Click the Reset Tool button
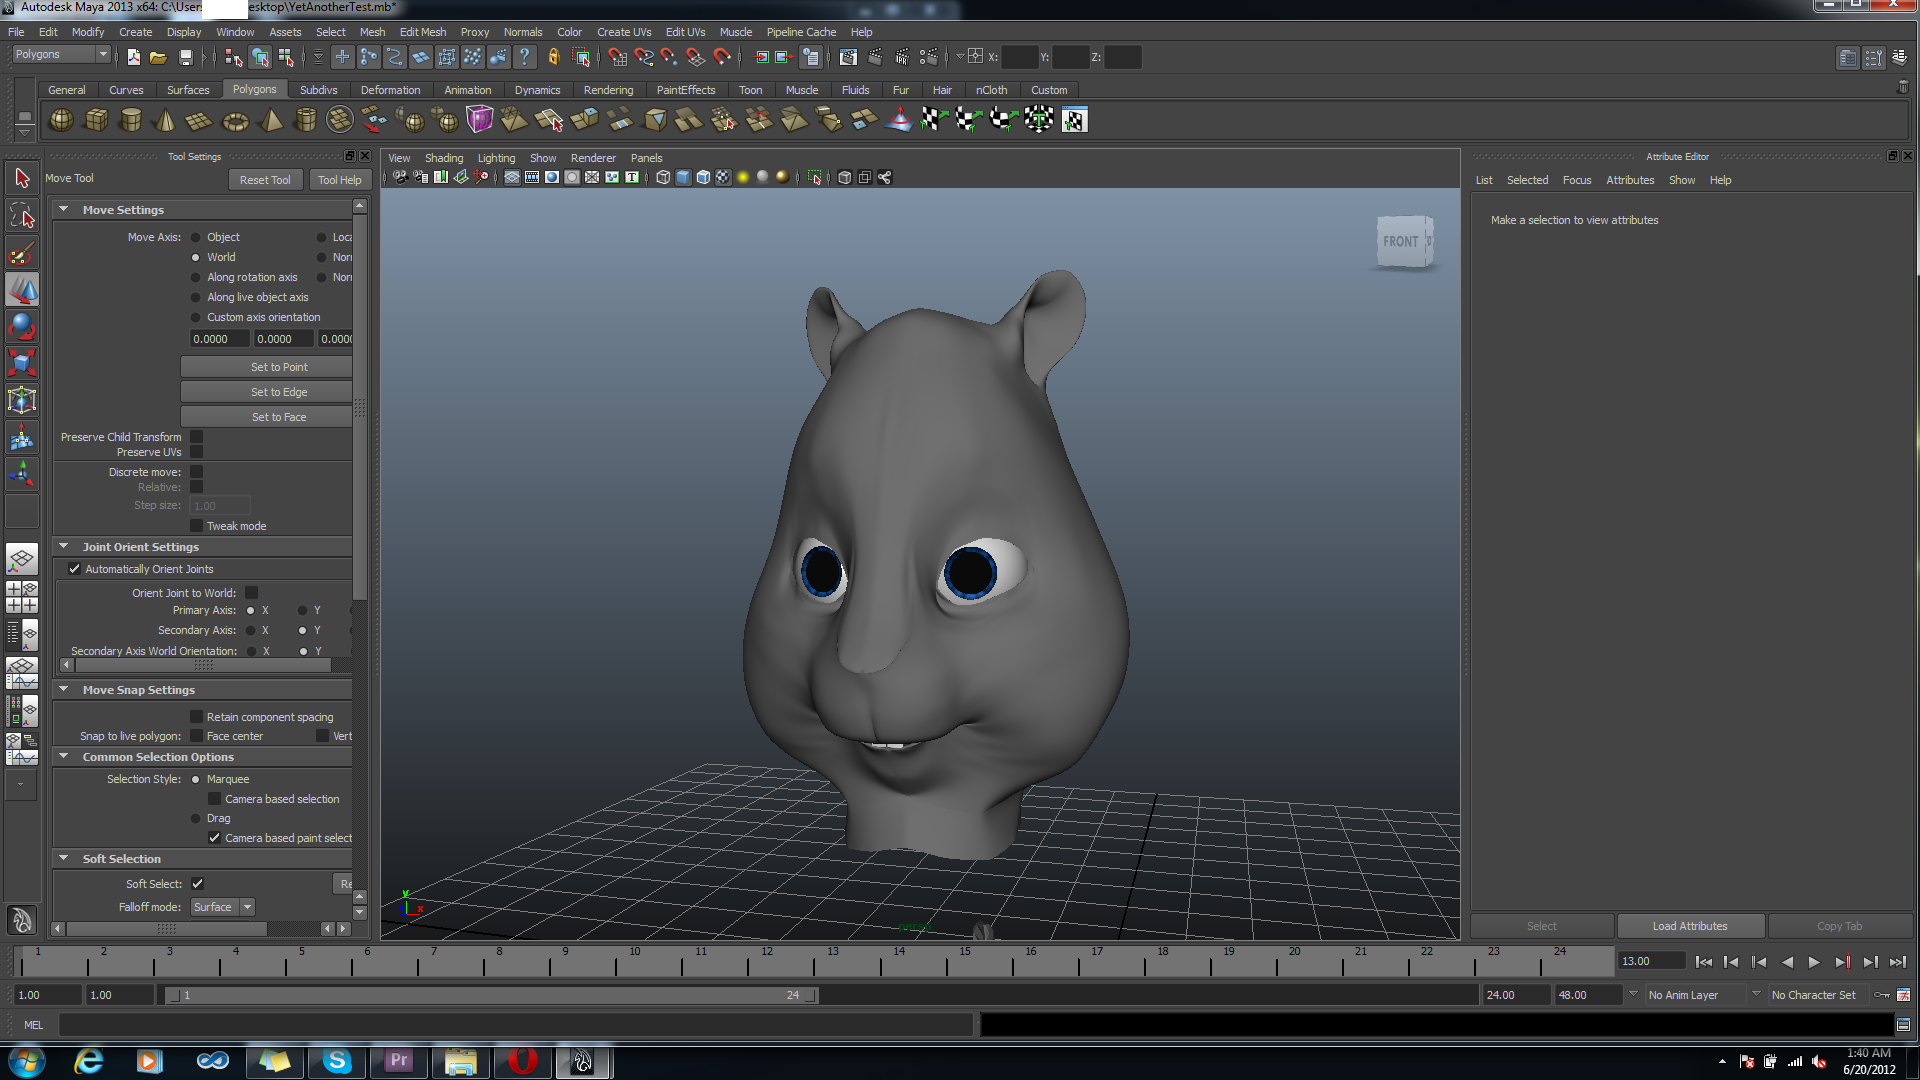 point(265,180)
